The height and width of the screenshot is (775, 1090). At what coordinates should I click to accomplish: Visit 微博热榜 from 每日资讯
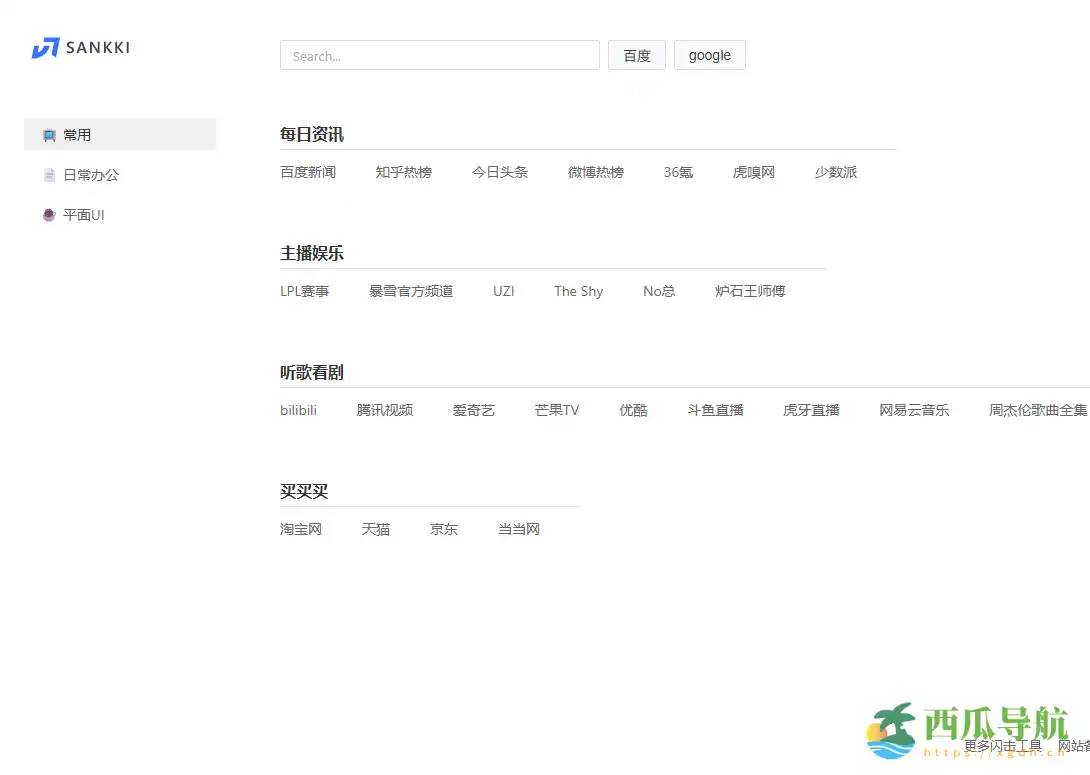[x=595, y=171]
